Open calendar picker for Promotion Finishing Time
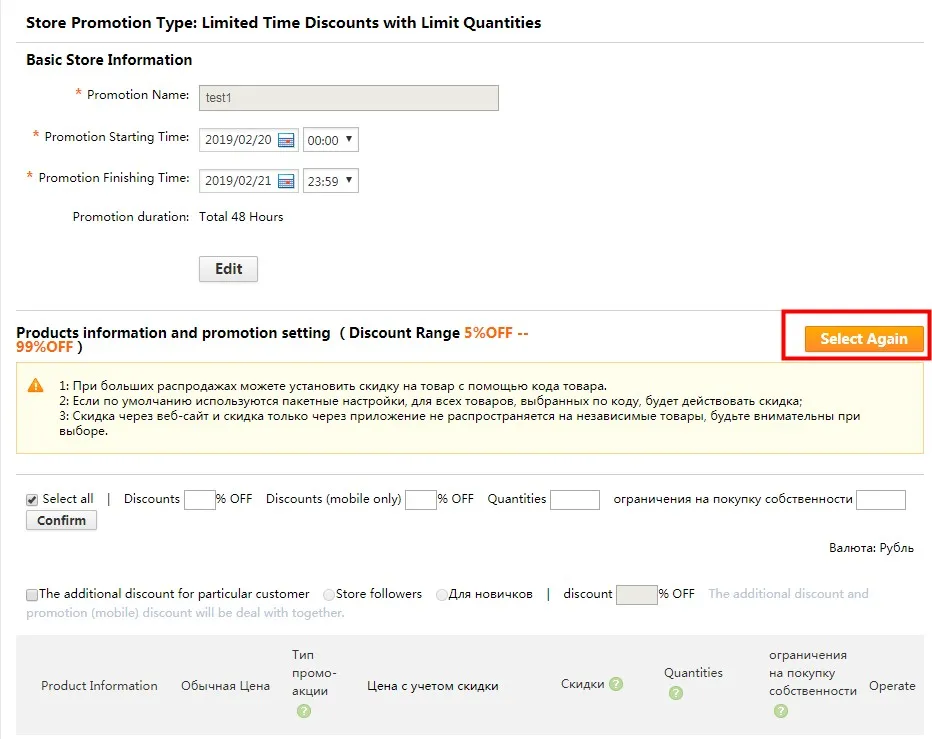932x739 pixels. 286,181
